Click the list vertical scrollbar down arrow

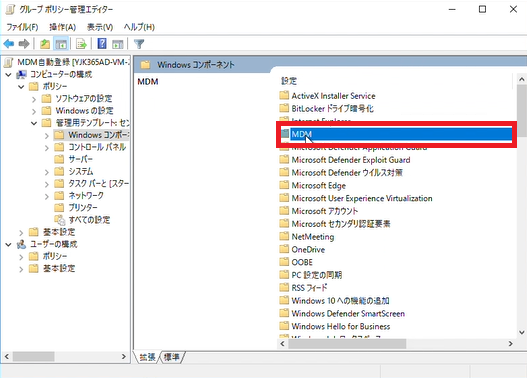[x=522, y=333]
